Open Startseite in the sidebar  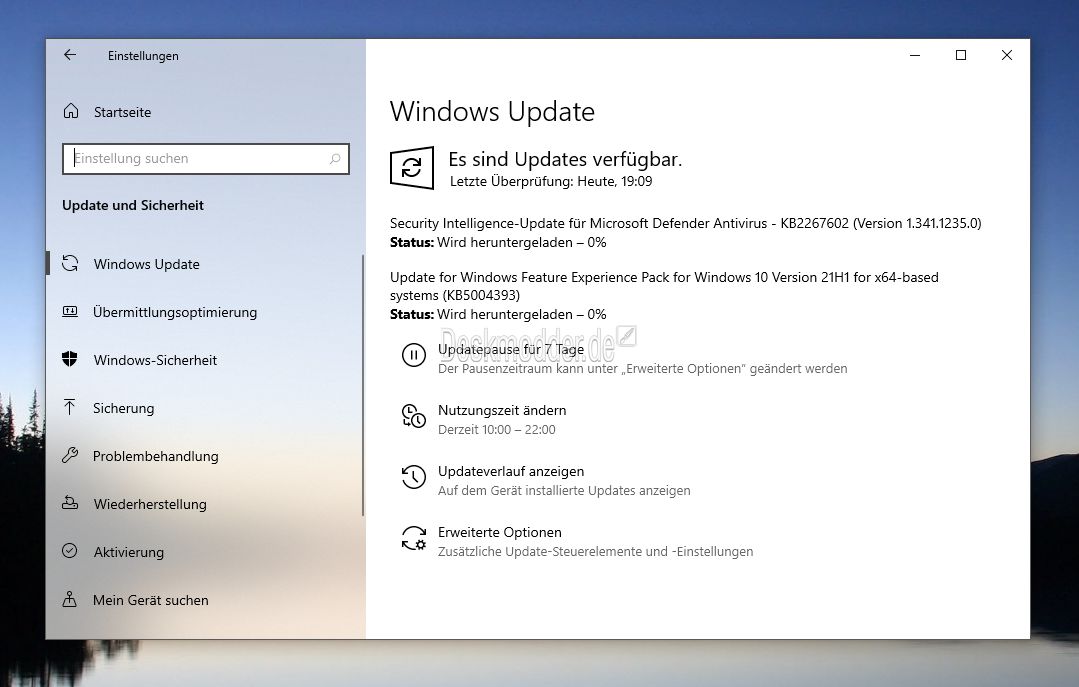click(x=122, y=112)
